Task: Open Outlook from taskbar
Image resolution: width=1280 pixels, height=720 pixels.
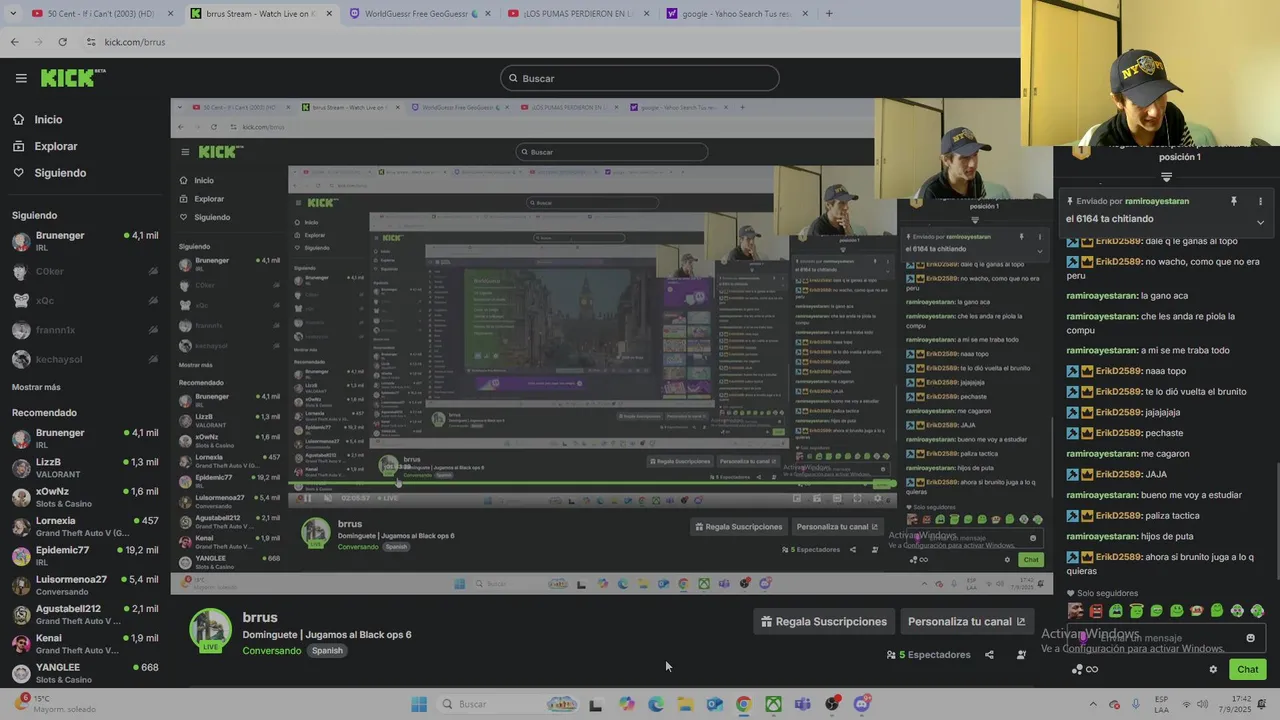Action: coord(714,704)
